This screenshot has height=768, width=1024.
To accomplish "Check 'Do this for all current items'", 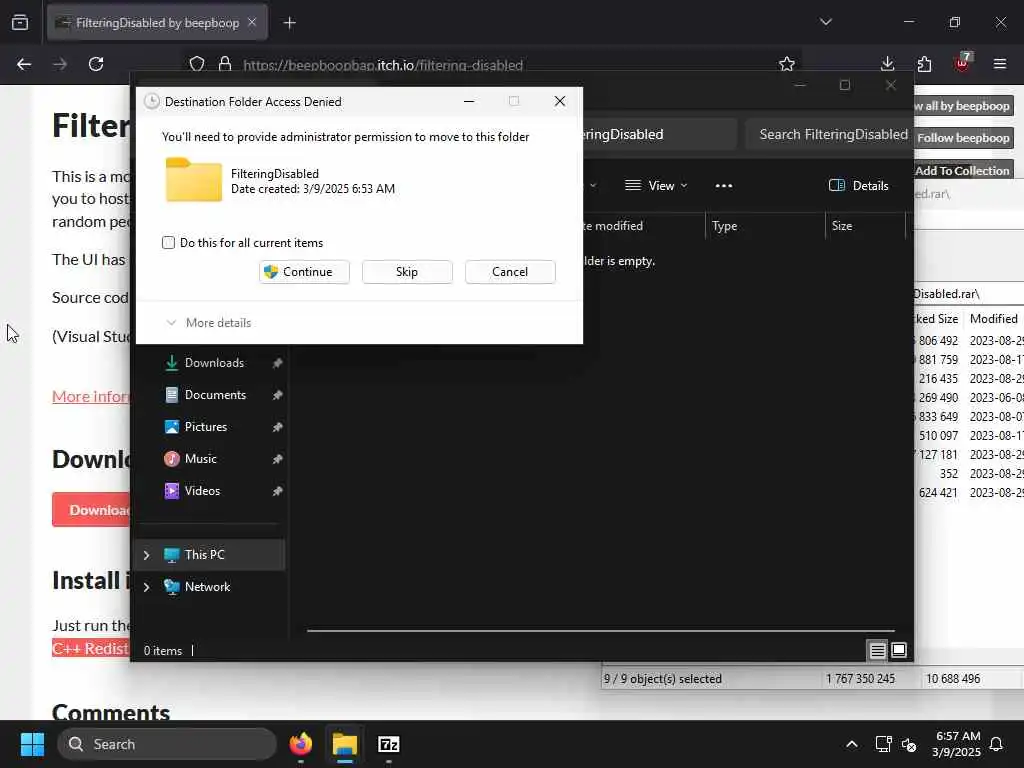I will point(168,243).
